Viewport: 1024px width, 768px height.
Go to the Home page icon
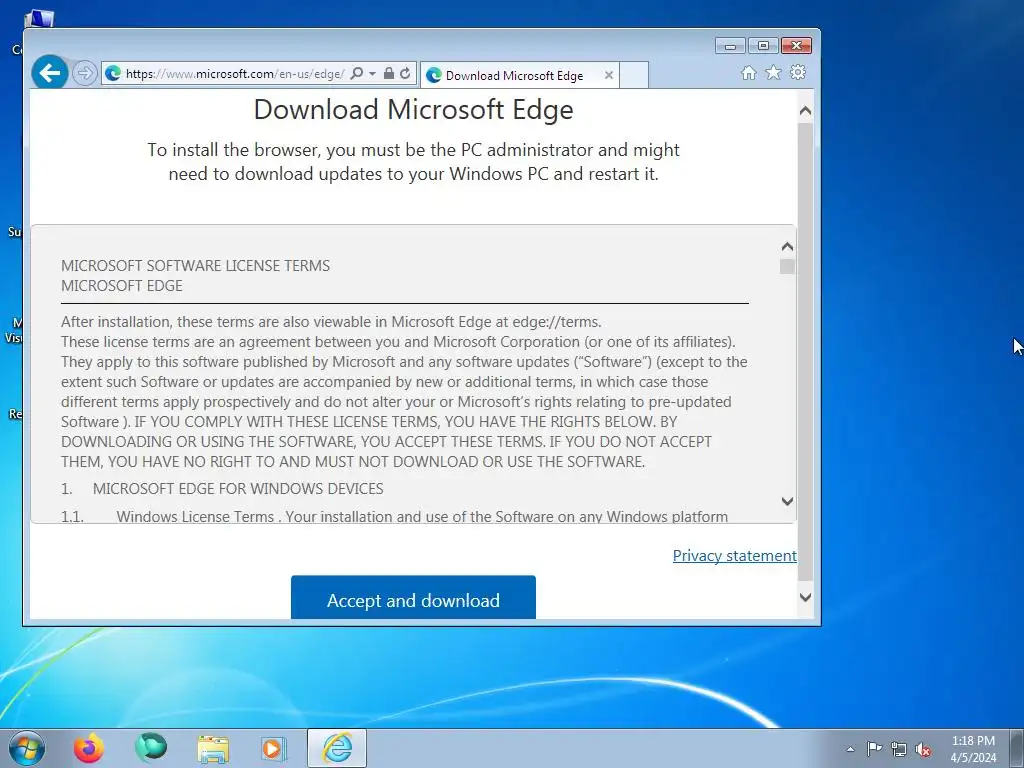[748, 72]
